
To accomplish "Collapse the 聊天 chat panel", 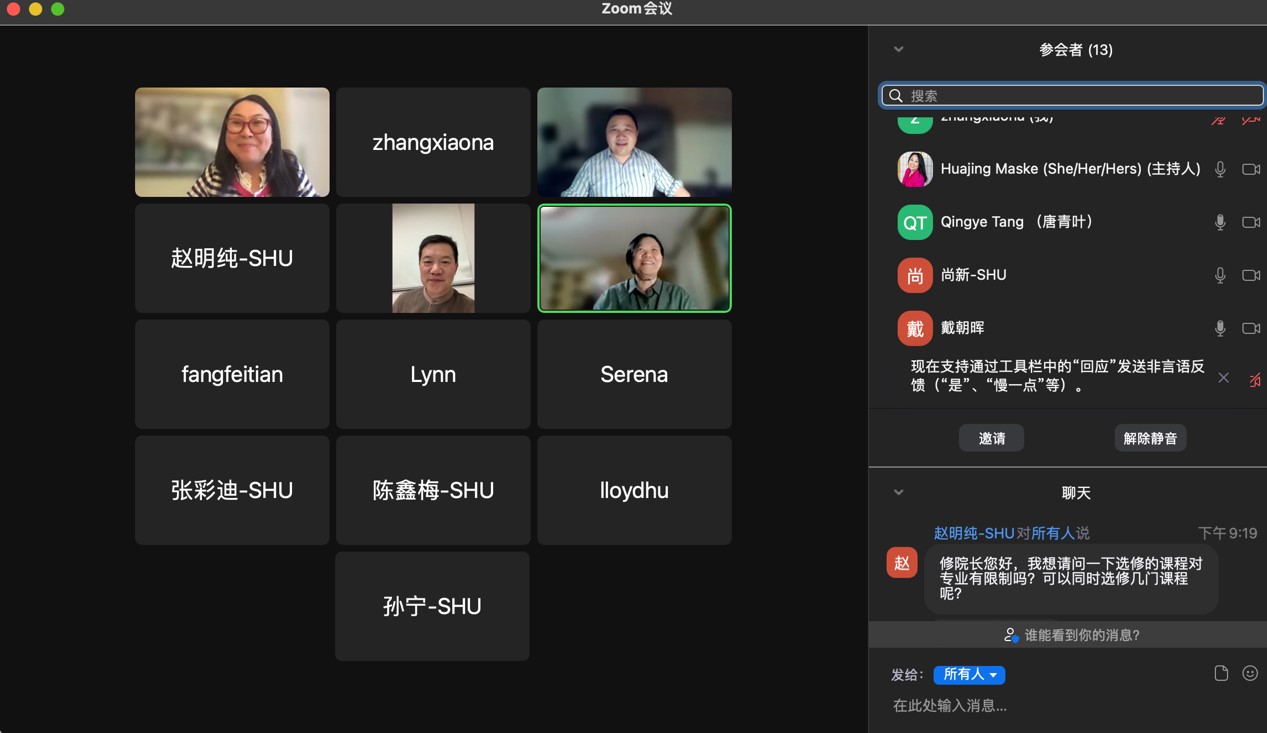I will coord(898,492).
